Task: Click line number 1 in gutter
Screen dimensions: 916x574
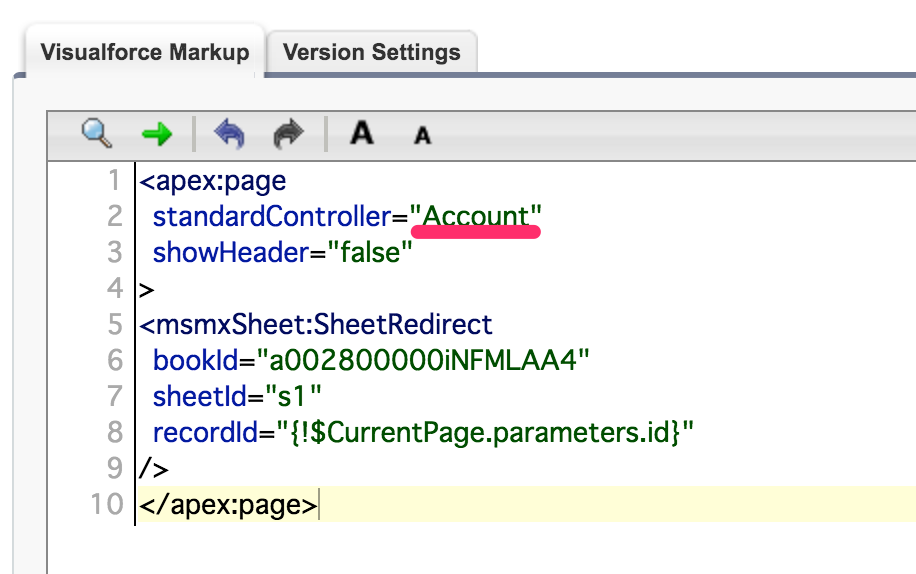Action: (114, 180)
